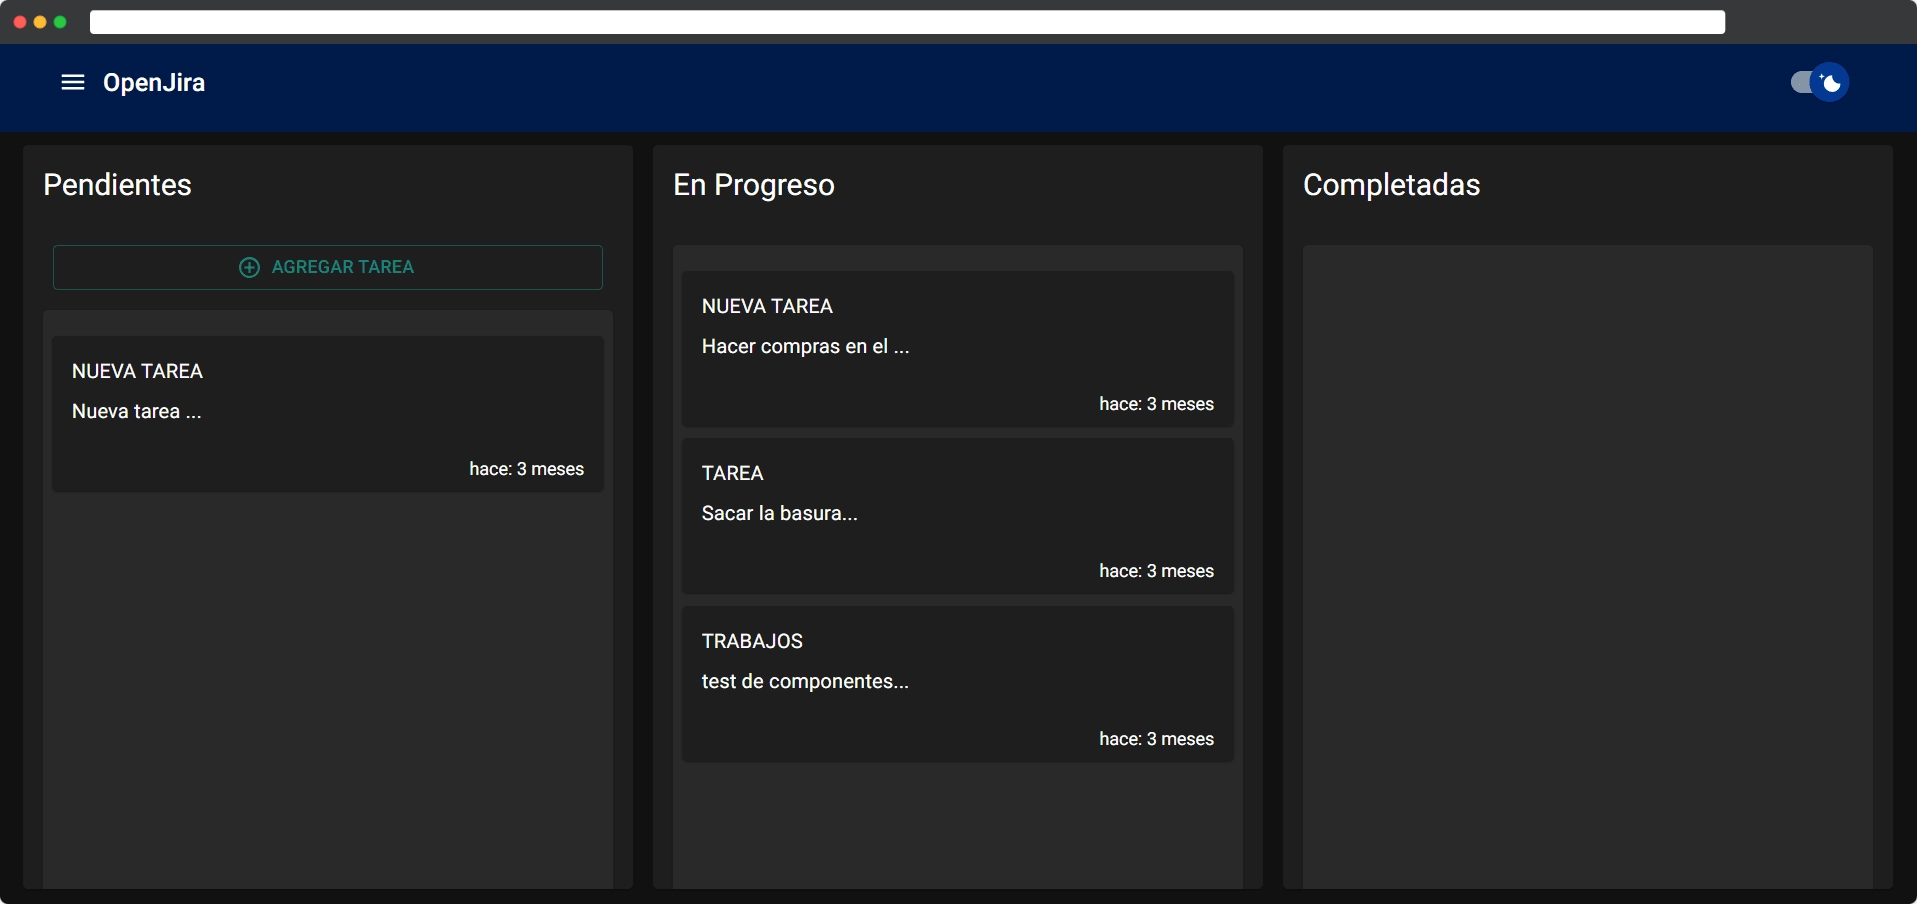
Task: Click the 'Nueva tarea ...' description text
Action: (x=136, y=411)
